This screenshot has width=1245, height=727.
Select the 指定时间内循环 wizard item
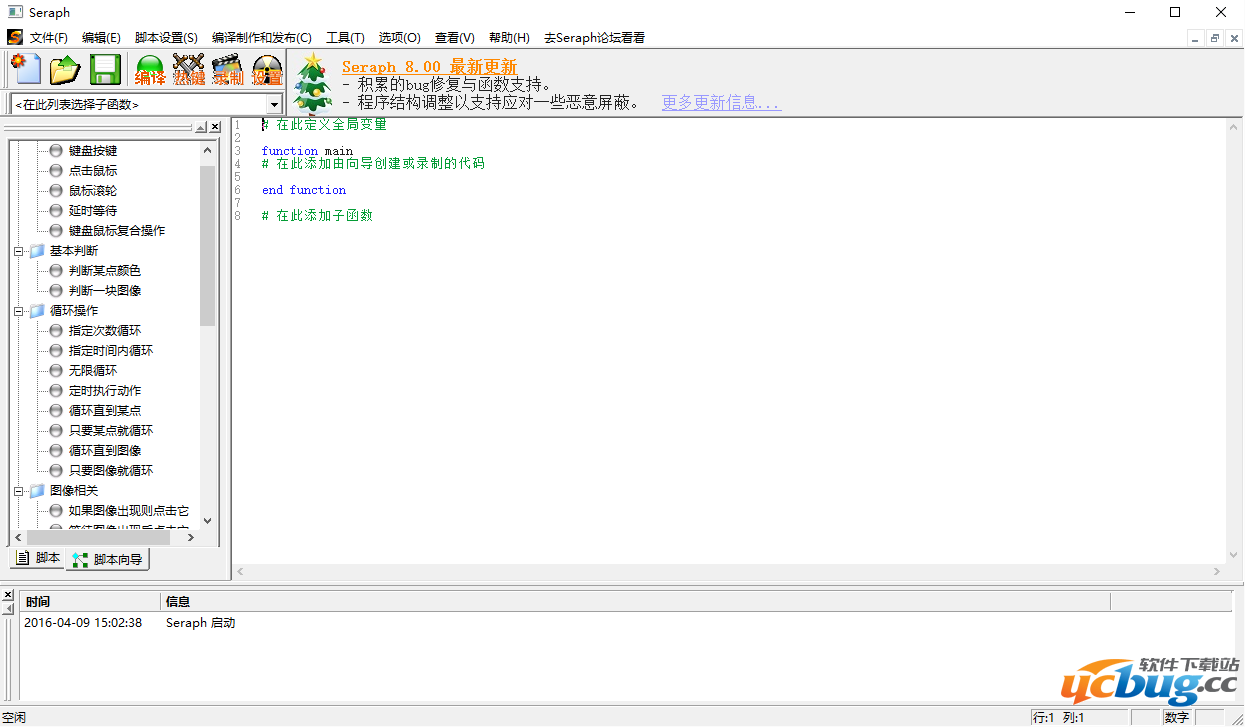click(111, 350)
